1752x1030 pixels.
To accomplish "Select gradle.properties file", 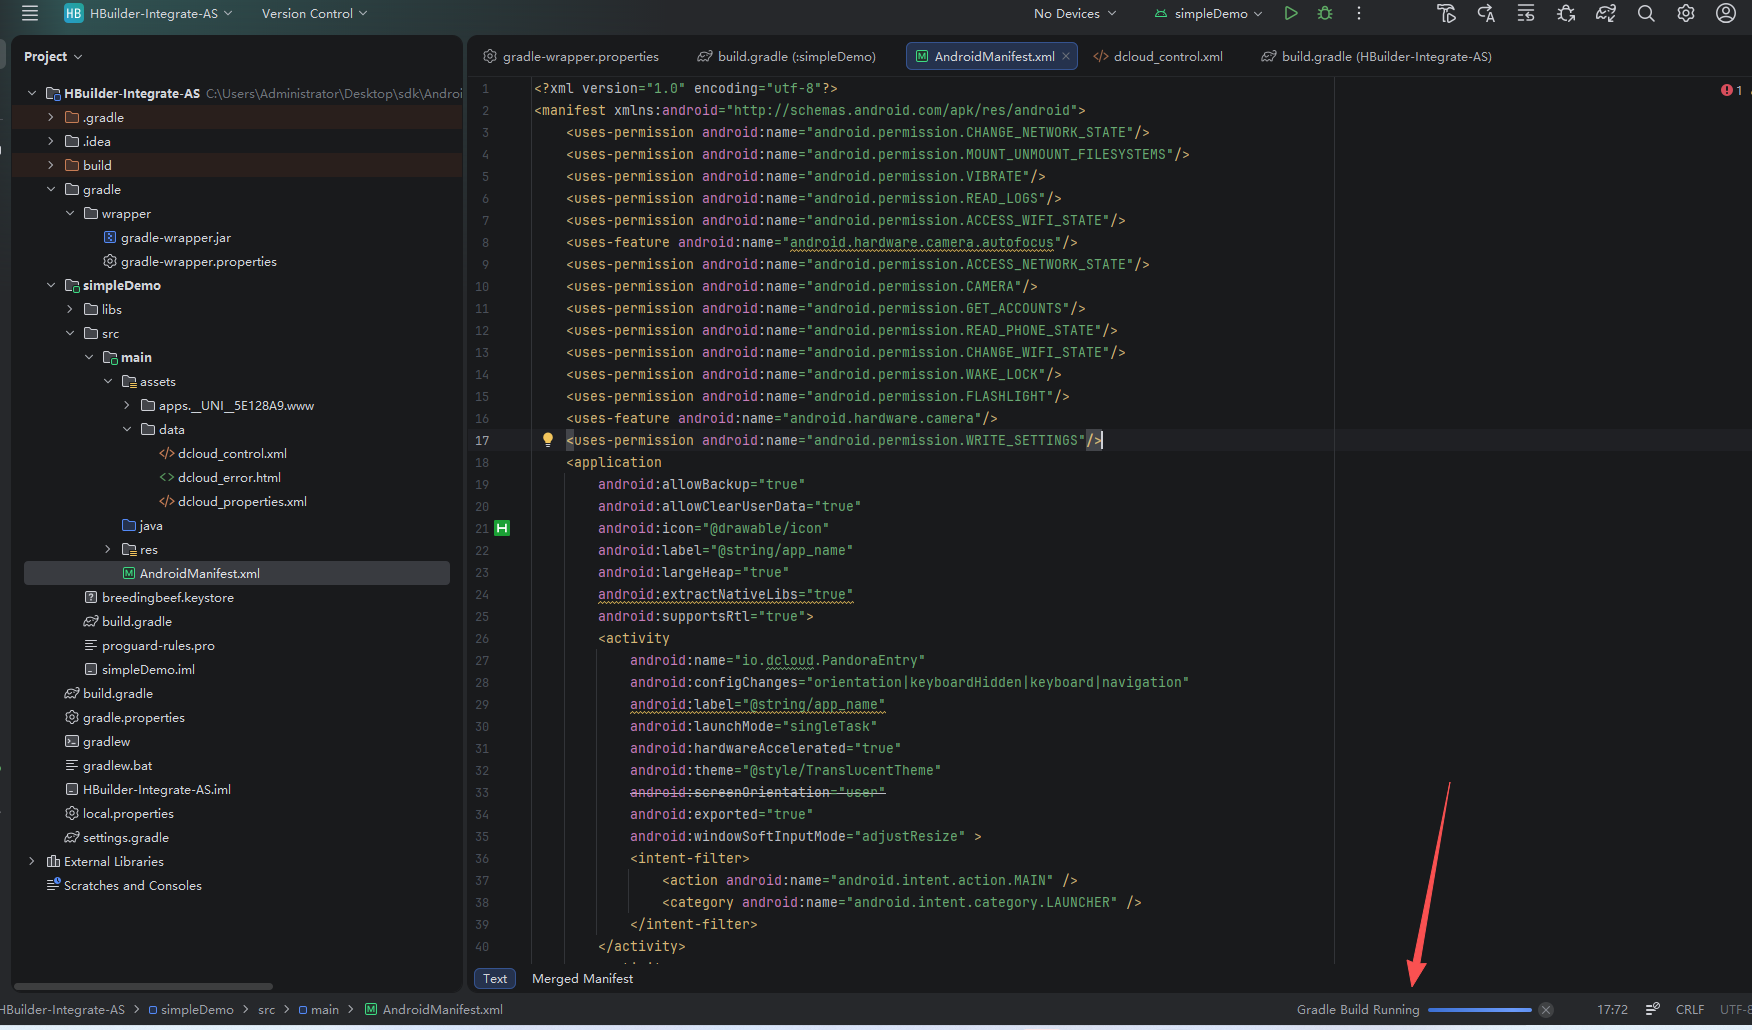I will click(x=125, y=717).
